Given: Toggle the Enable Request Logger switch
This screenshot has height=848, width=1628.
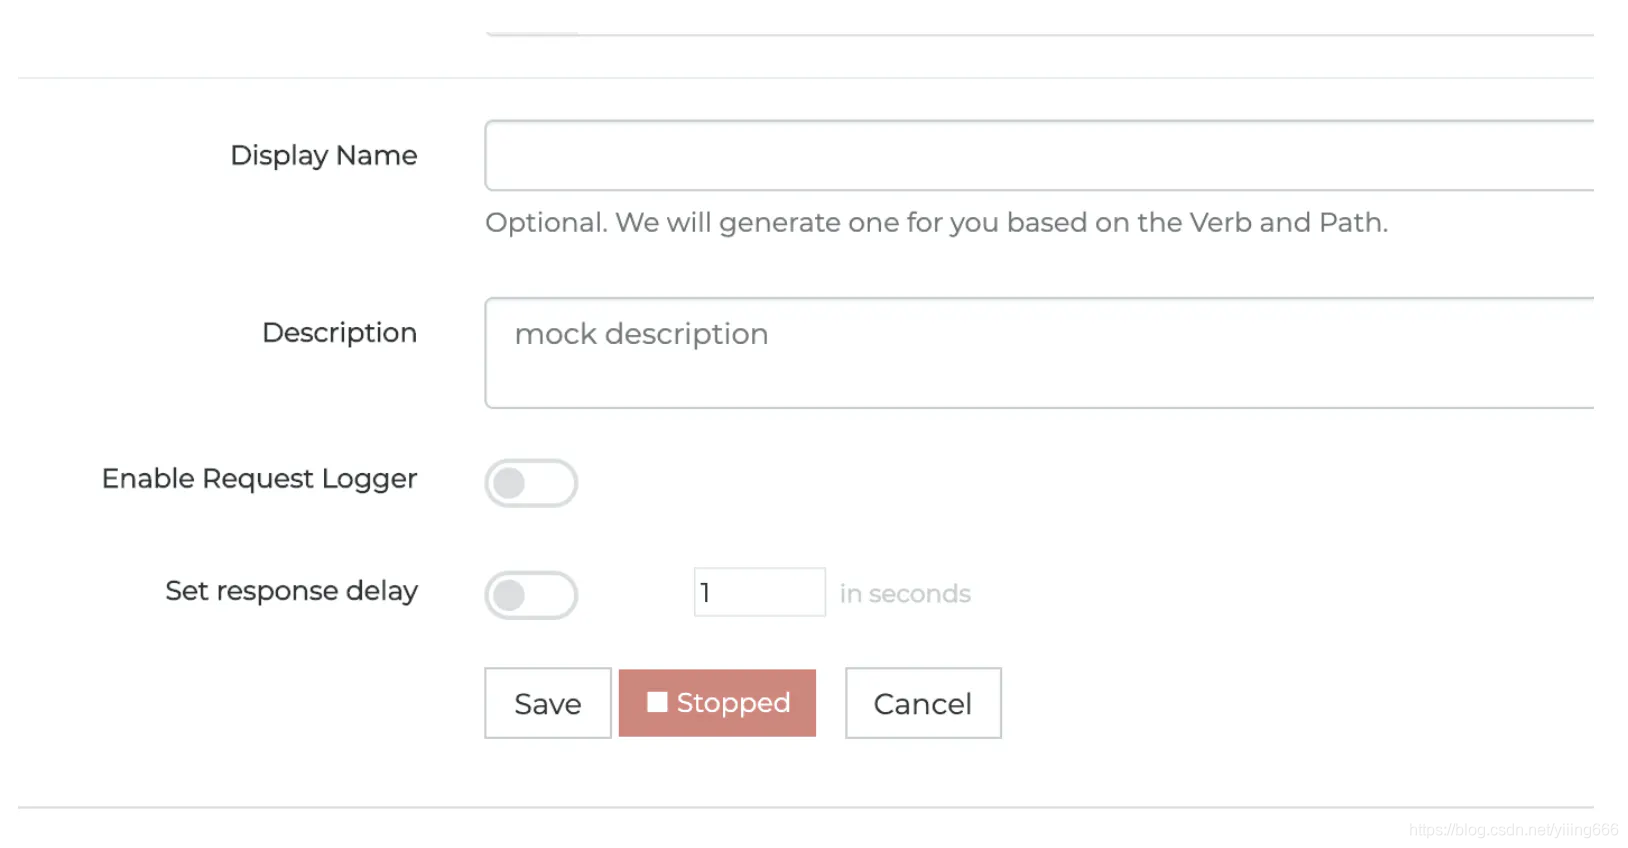Looking at the screenshot, I should tap(531, 483).
